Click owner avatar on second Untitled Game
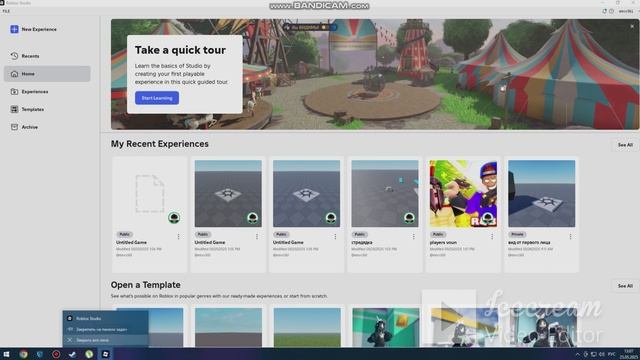This screenshot has height=360, width=640. pos(253,218)
